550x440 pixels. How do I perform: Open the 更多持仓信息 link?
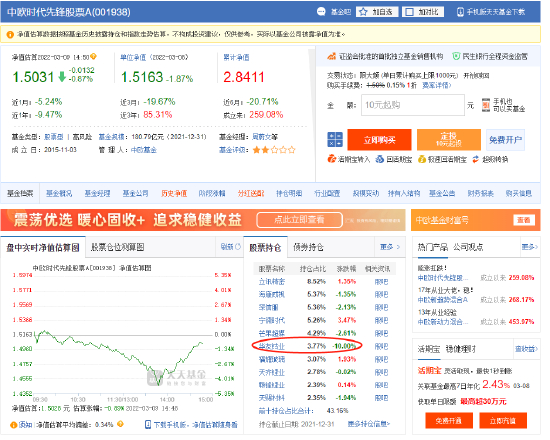[369, 424]
